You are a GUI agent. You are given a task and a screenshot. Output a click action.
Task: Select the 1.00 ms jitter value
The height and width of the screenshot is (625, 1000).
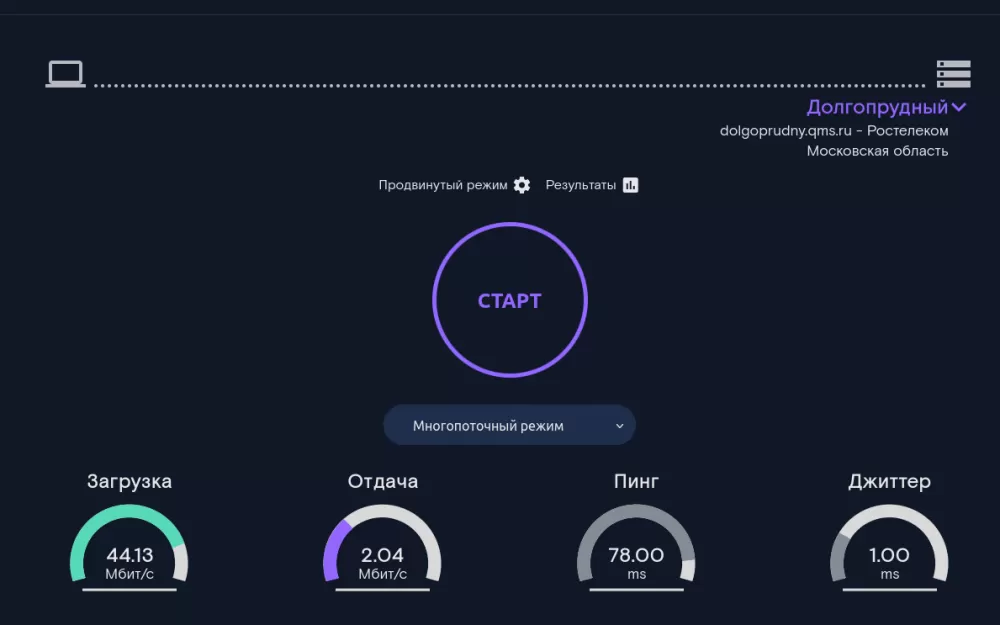889,563
